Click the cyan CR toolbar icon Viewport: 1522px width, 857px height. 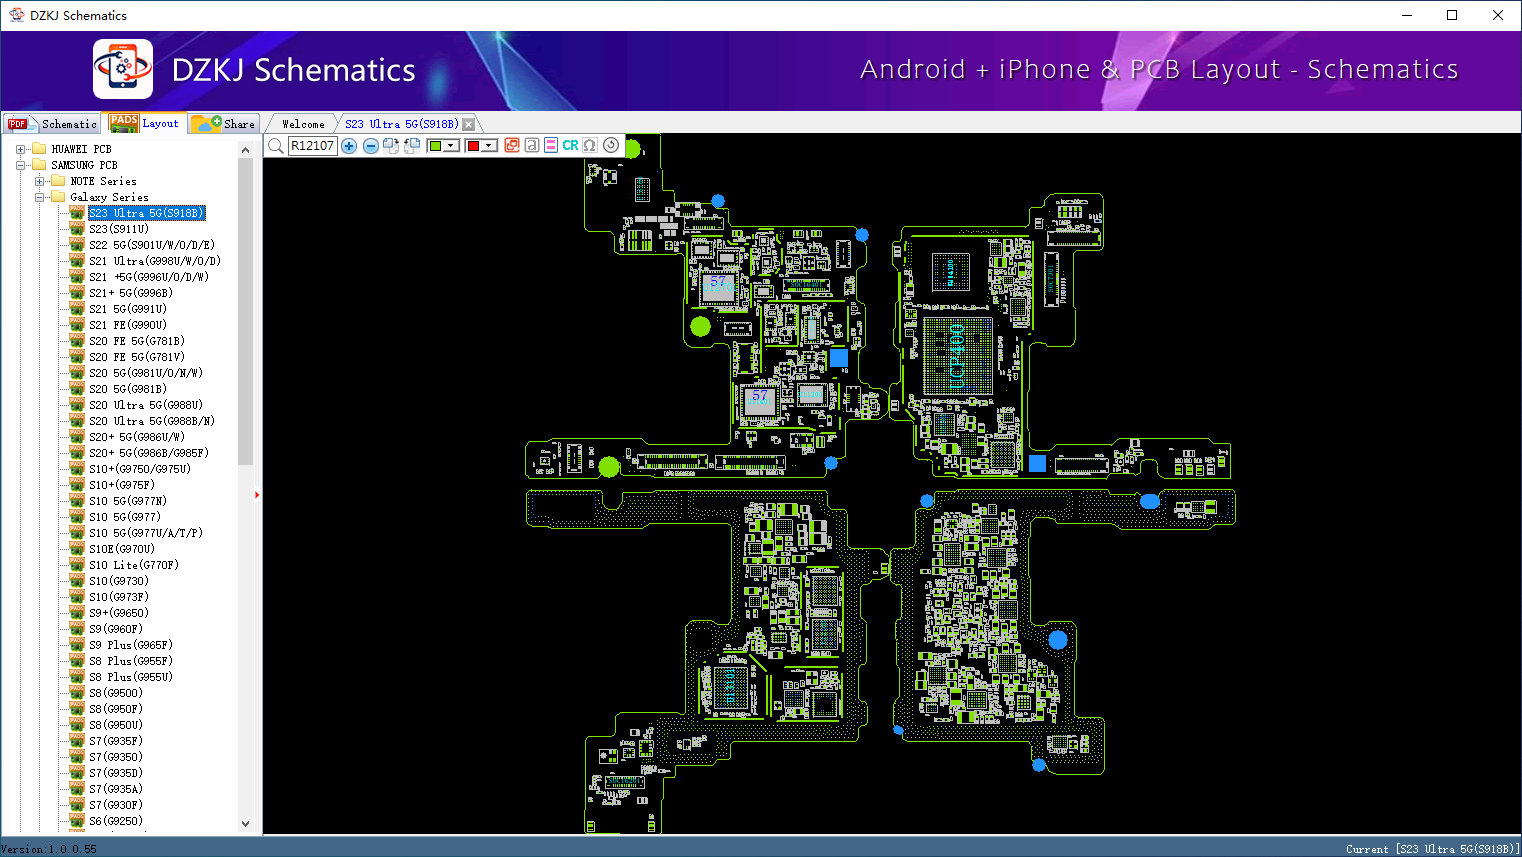(x=570, y=146)
